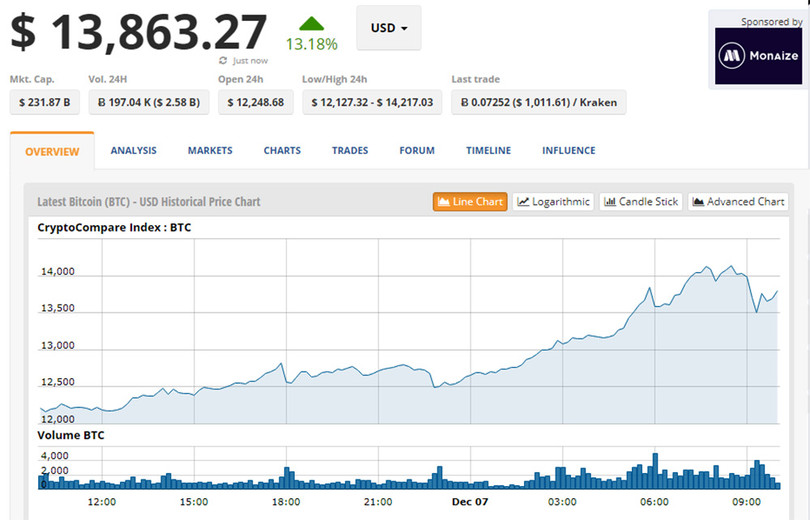Click the refresh icon beside Just now
Screen dimensions: 810x520
click(222, 61)
